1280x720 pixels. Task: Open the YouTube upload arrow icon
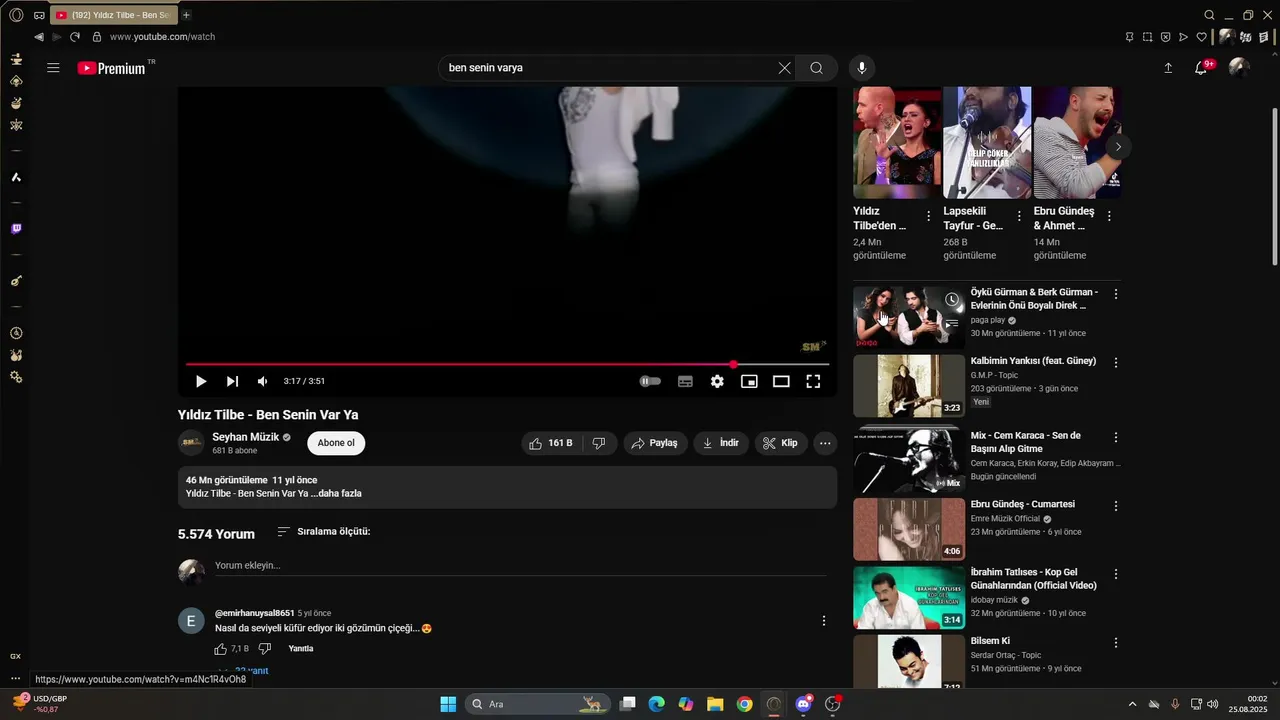point(1168,68)
